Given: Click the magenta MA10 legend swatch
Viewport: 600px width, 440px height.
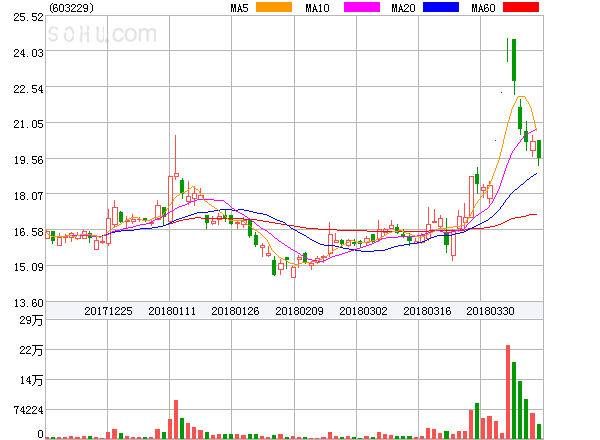Looking at the screenshot, I should tap(362, 7).
